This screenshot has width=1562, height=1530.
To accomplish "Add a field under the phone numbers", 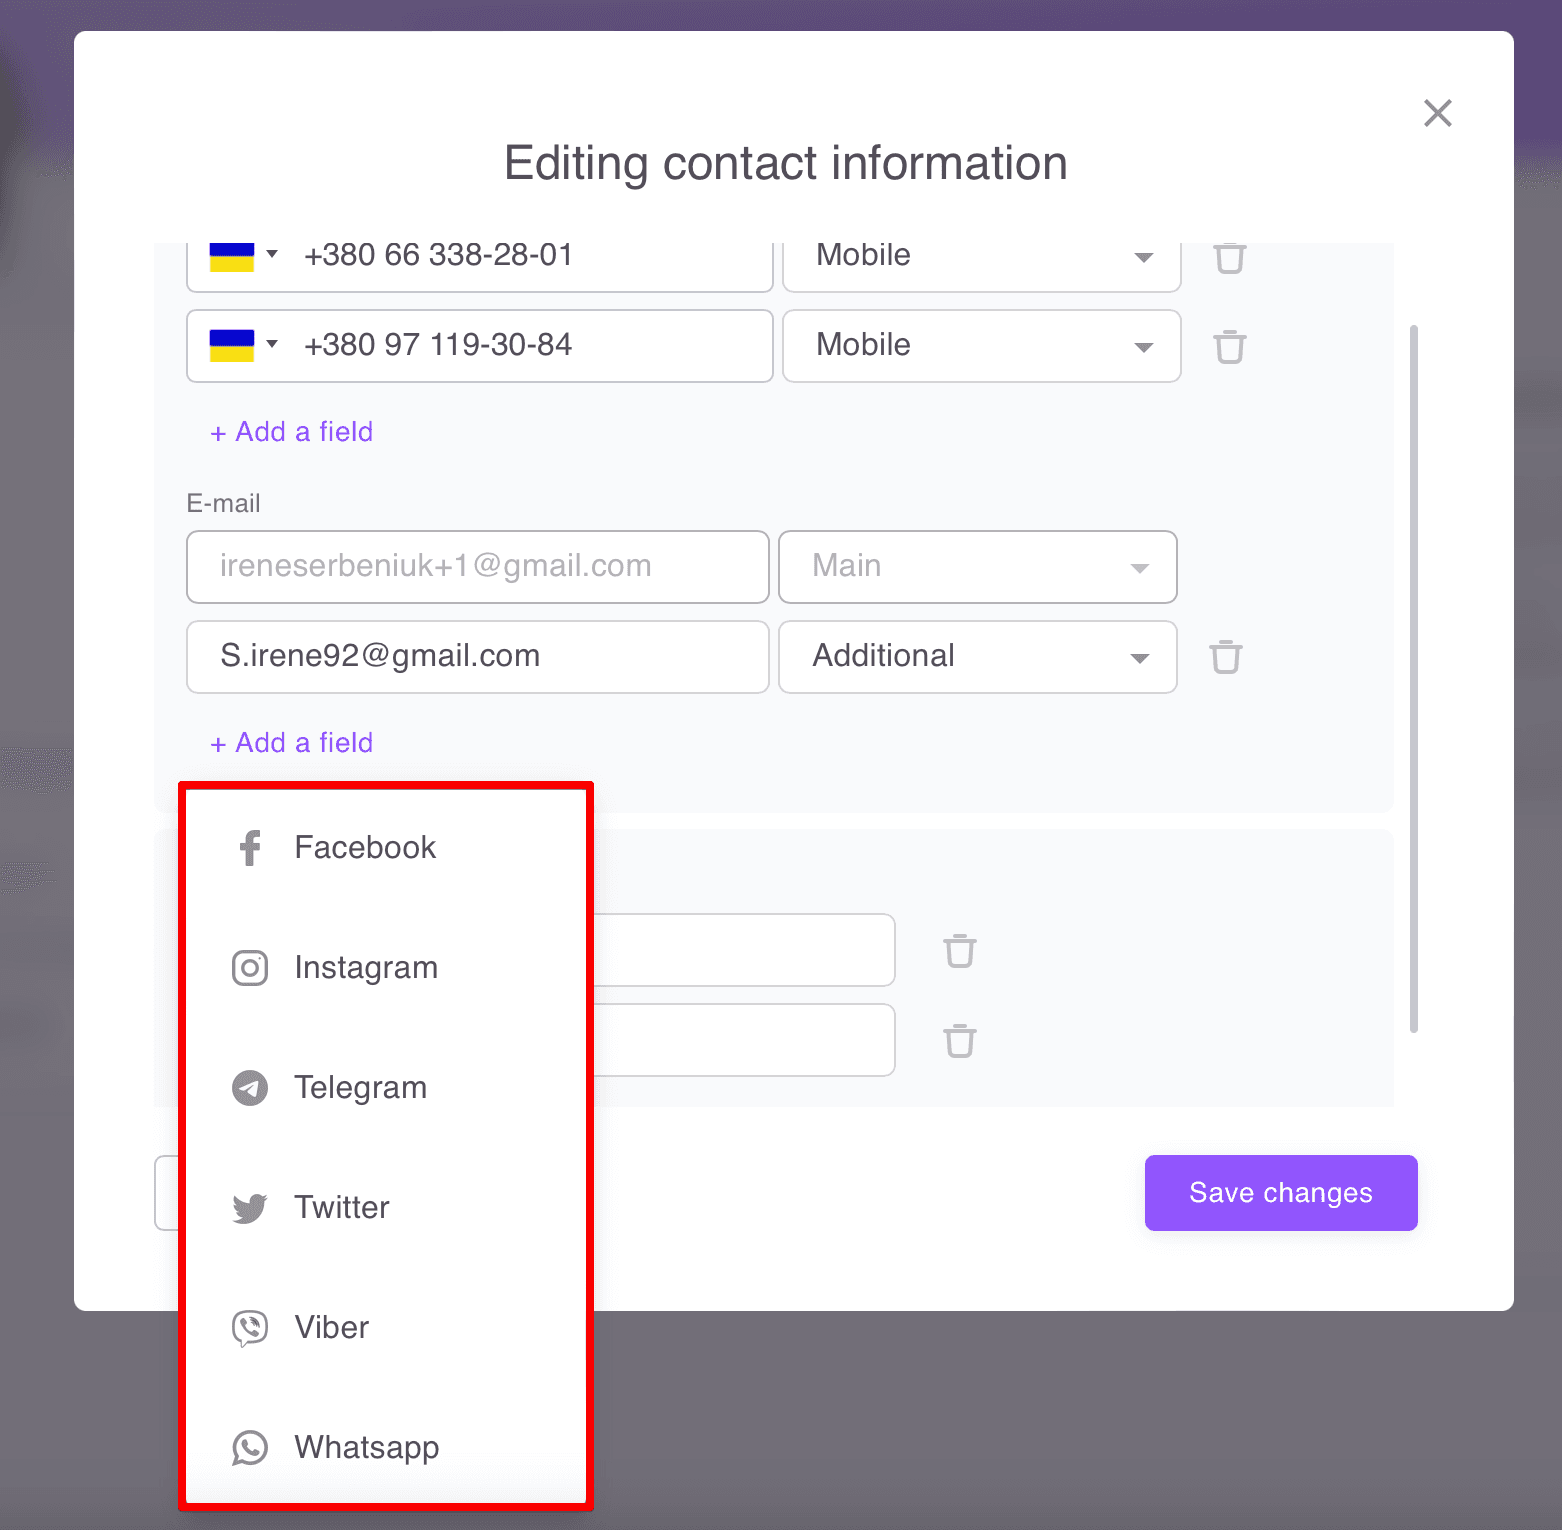I will point(292,432).
